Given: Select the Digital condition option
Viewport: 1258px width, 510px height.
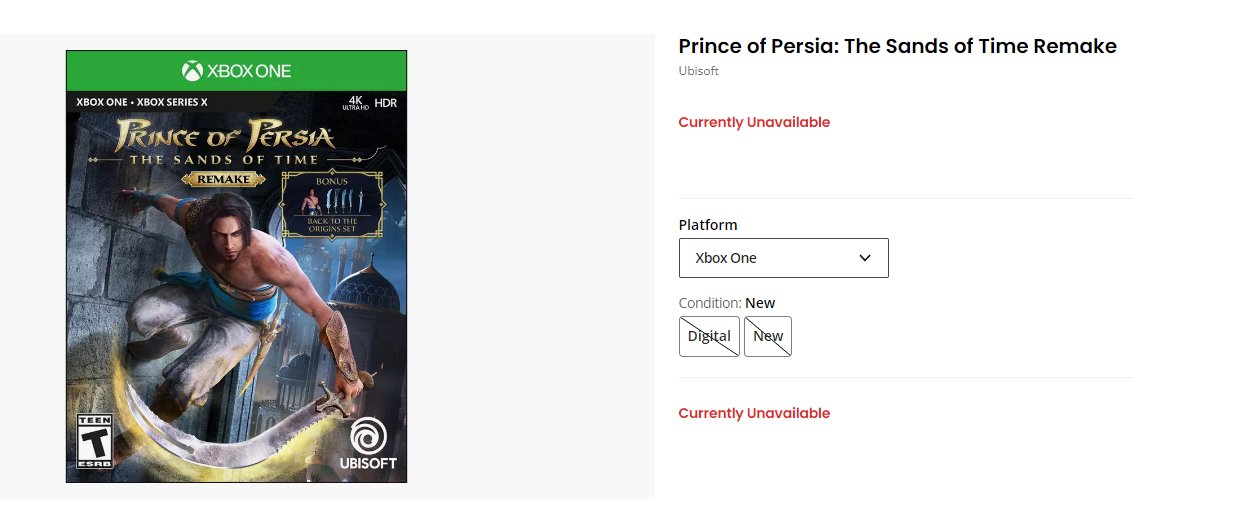Looking at the screenshot, I should coord(709,337).
